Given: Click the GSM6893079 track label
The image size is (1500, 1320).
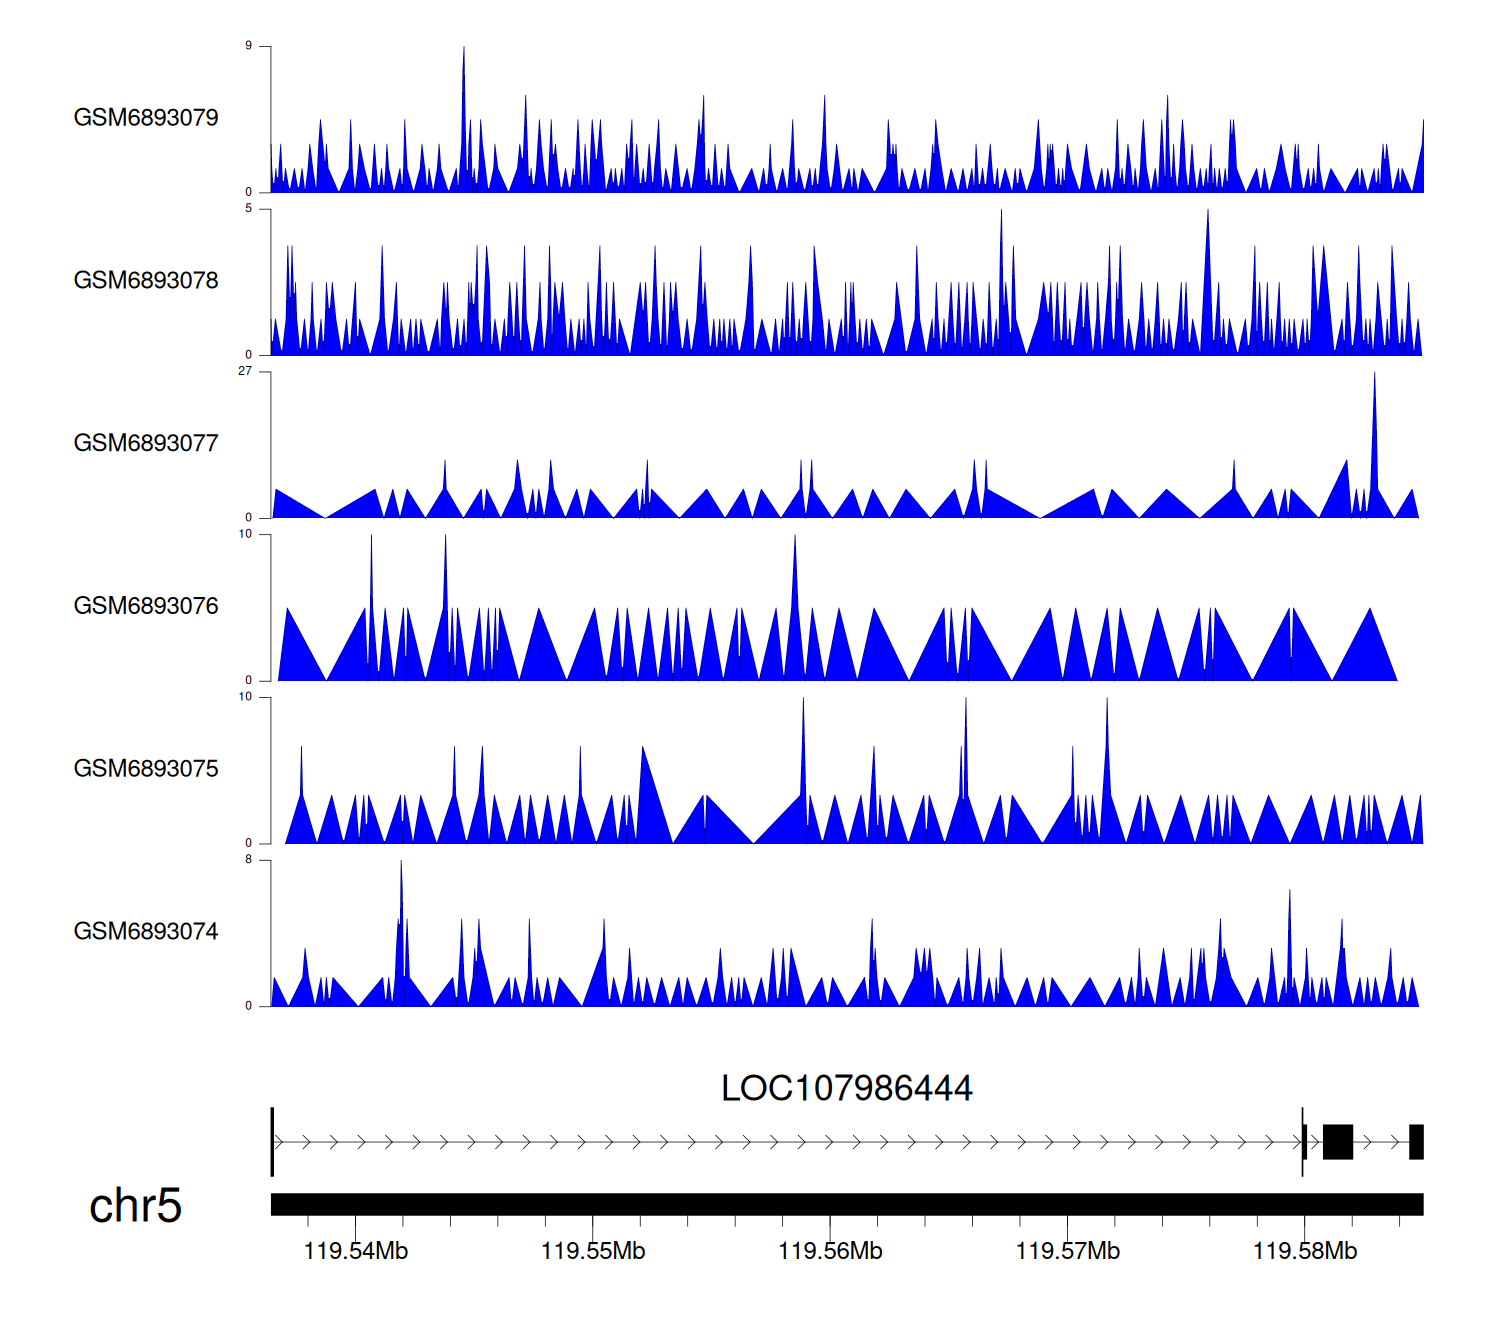Looking at the screenshot, I should click(x=146, y=118).
